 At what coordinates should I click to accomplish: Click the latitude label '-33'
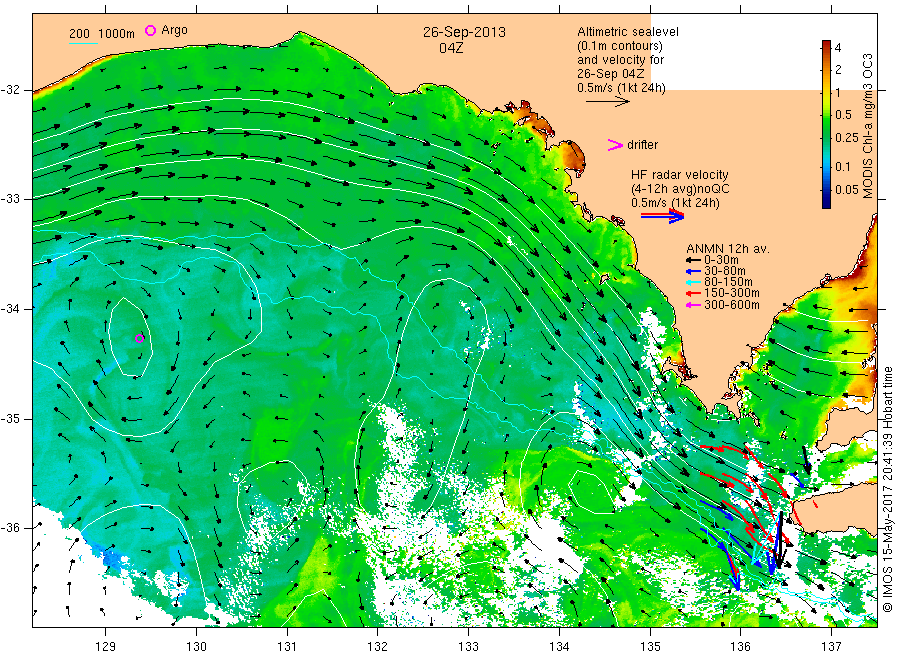point(10,199)
